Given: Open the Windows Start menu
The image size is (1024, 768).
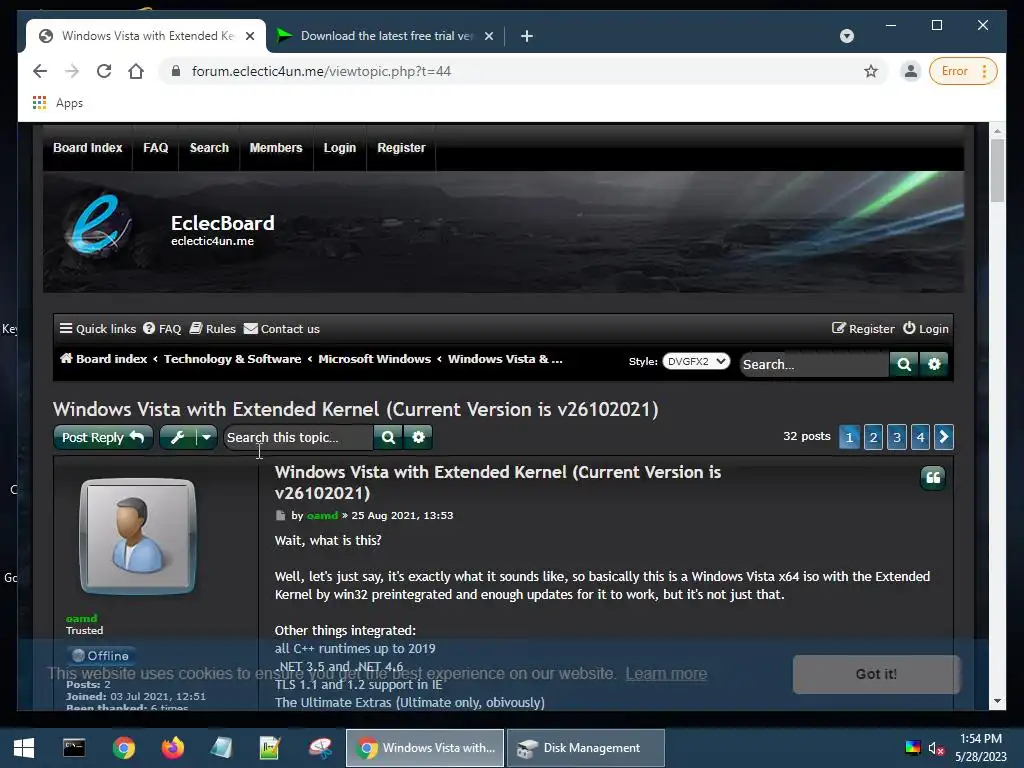Looking at the screenshot, I should coord(24,748).
